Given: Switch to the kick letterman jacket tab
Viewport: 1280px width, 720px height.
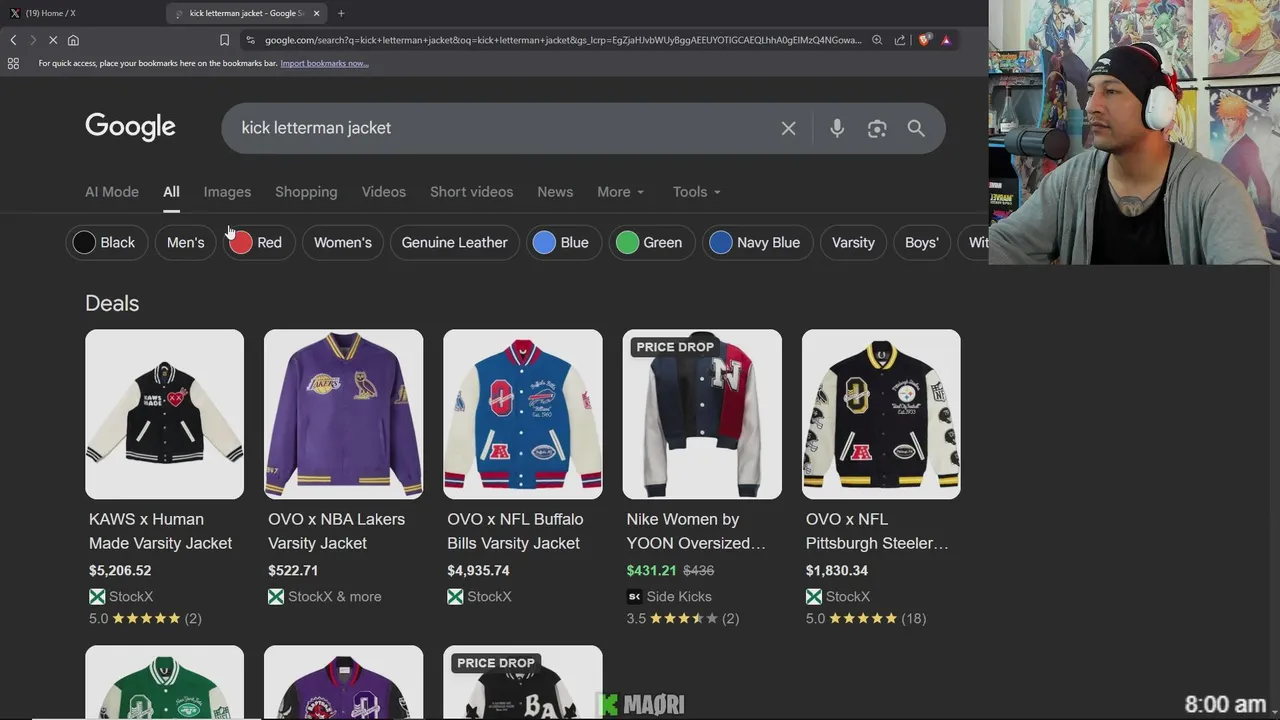Looking at the screenshot, I should 247,13.
